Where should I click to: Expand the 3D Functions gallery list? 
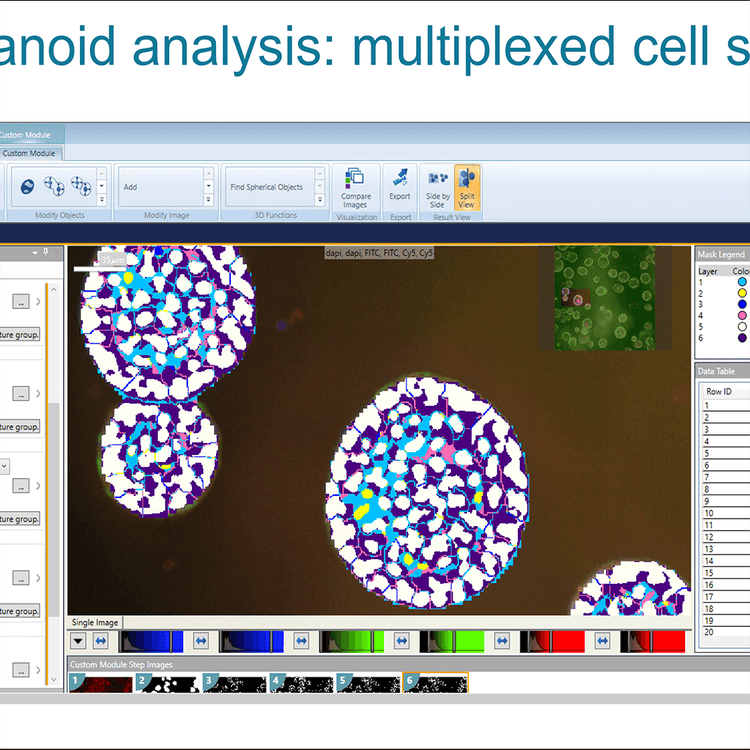click(x=320, y=199)
